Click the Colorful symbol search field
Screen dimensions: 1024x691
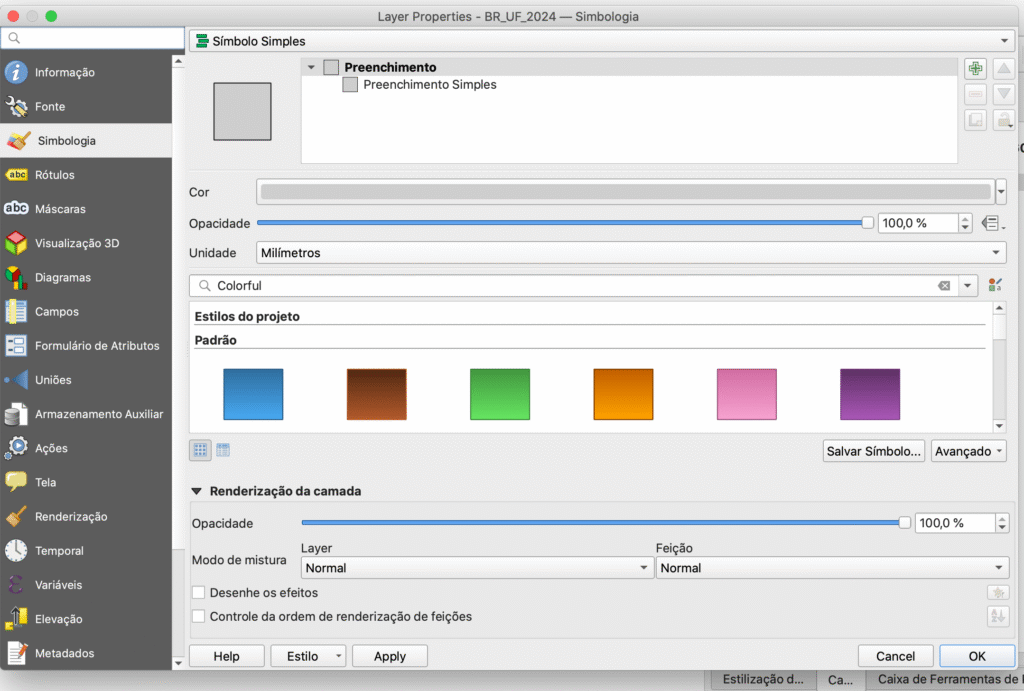click(575, 285)
